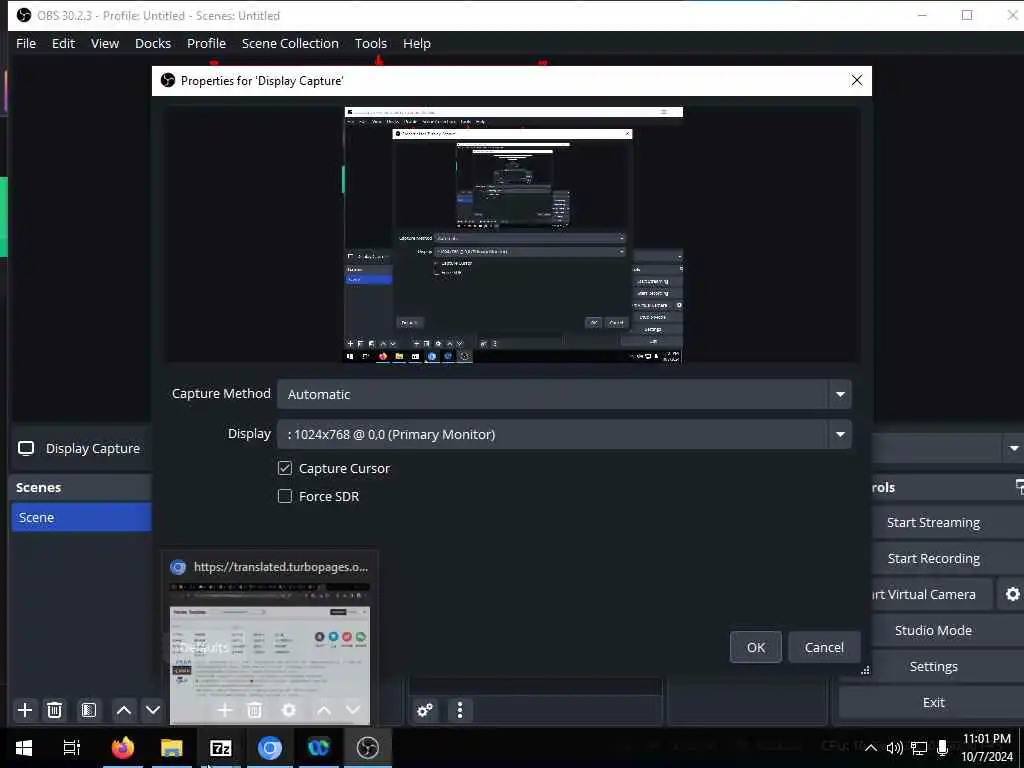Move scene up with arrow icon
The width and height of the screenshot is (1024, 768).
point(123,710)
